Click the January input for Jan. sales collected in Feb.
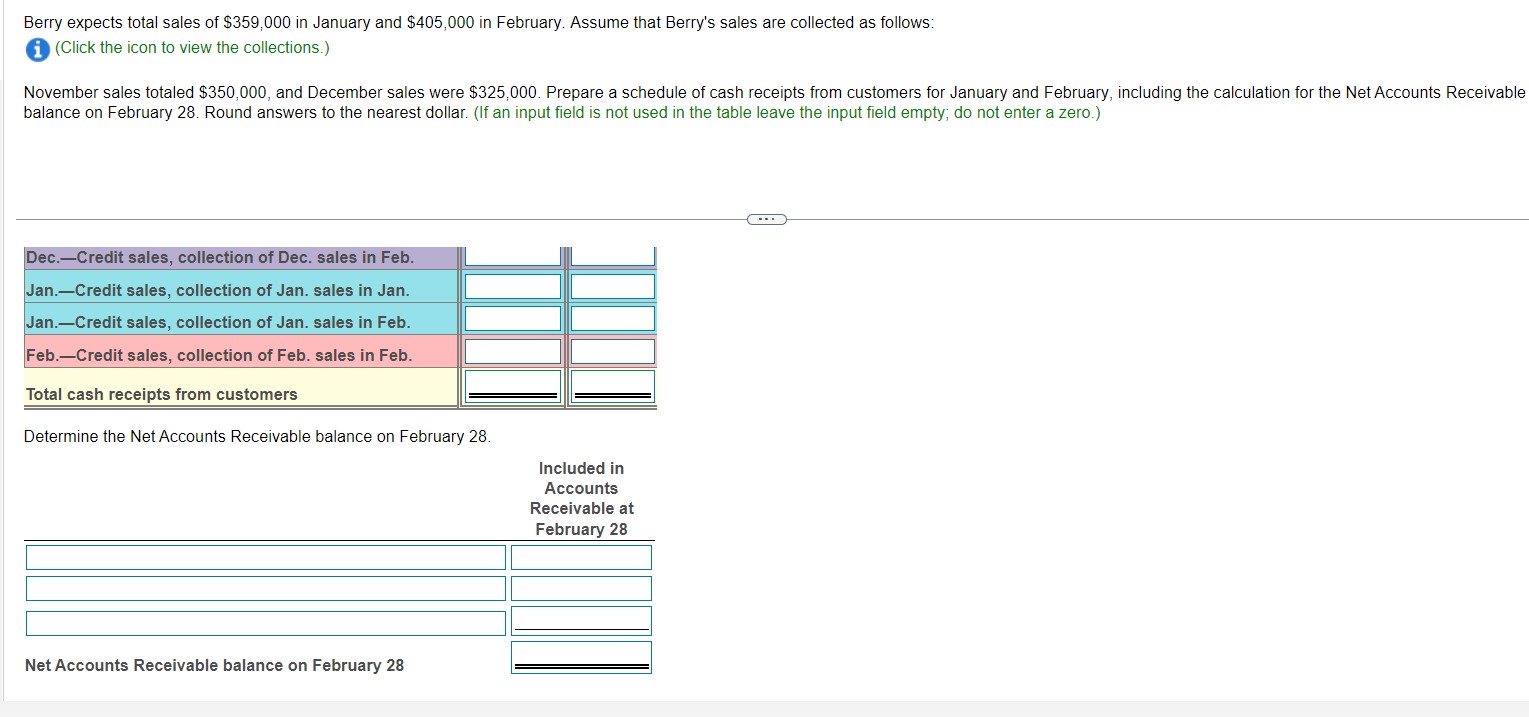Image resolution: width=1529 pixels, height=717 pixels. (511, 318)
